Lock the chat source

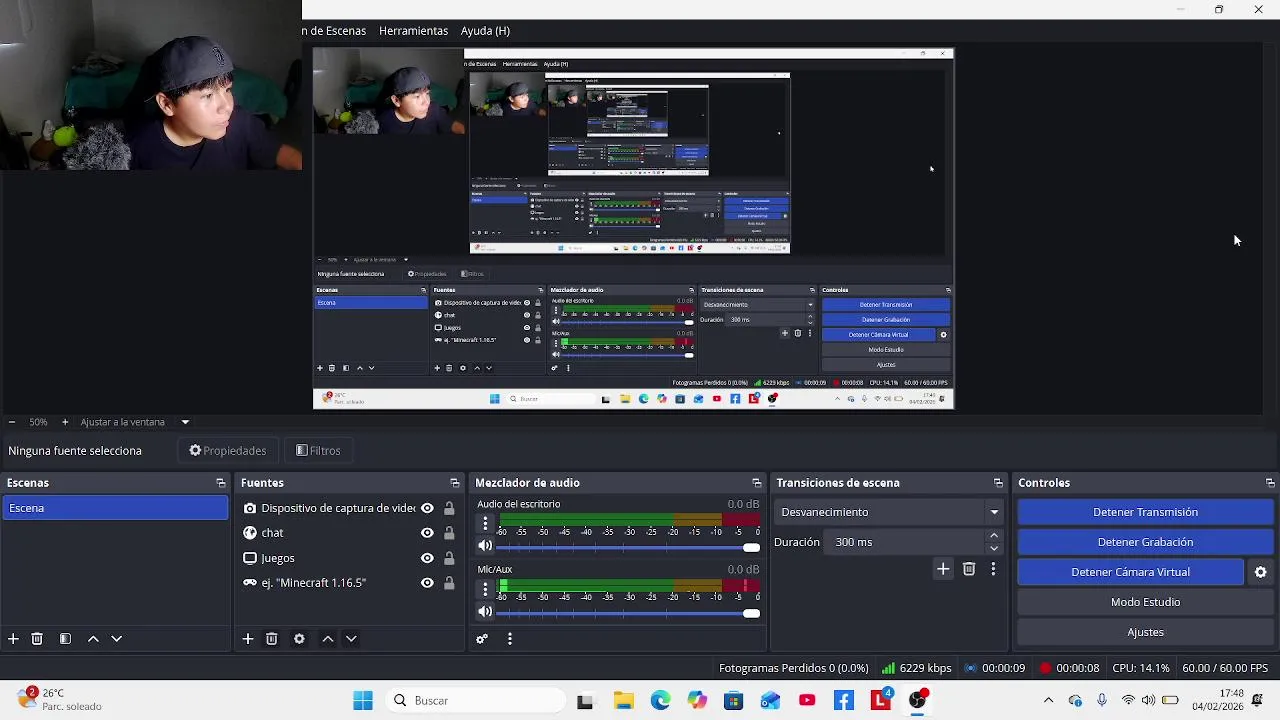click(x=449, y=533)
